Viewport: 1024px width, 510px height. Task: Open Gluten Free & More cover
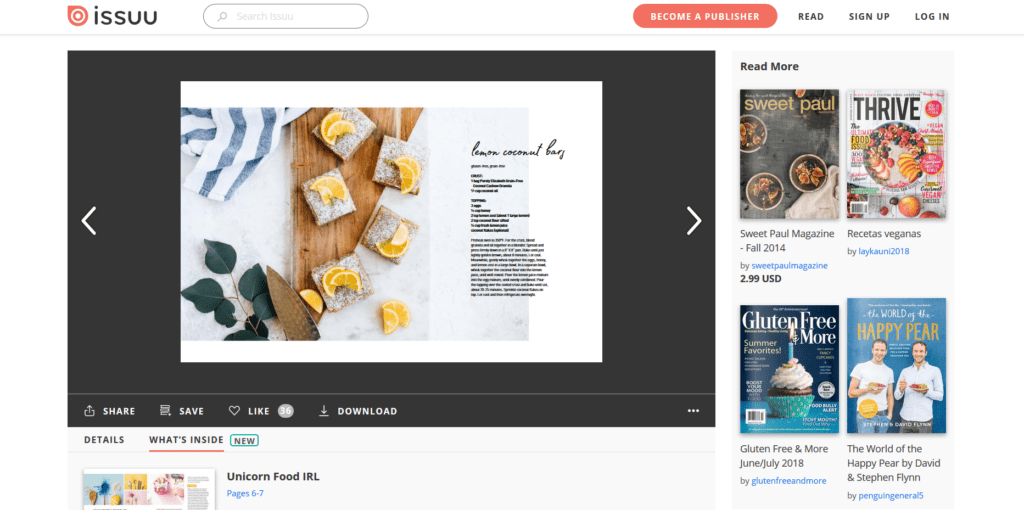tap(790, 369)
